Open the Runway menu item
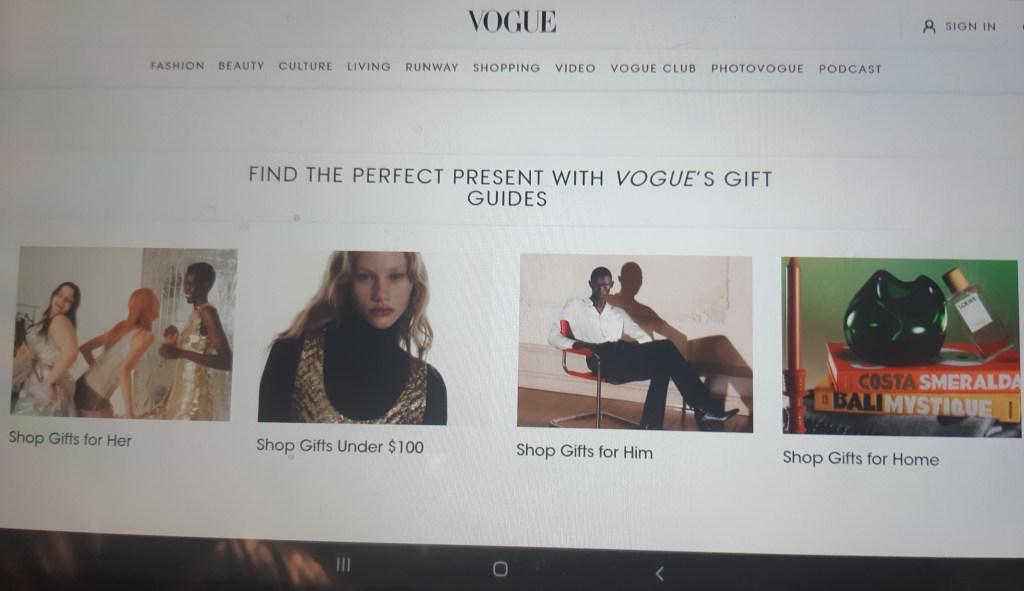 coord(432,67)
